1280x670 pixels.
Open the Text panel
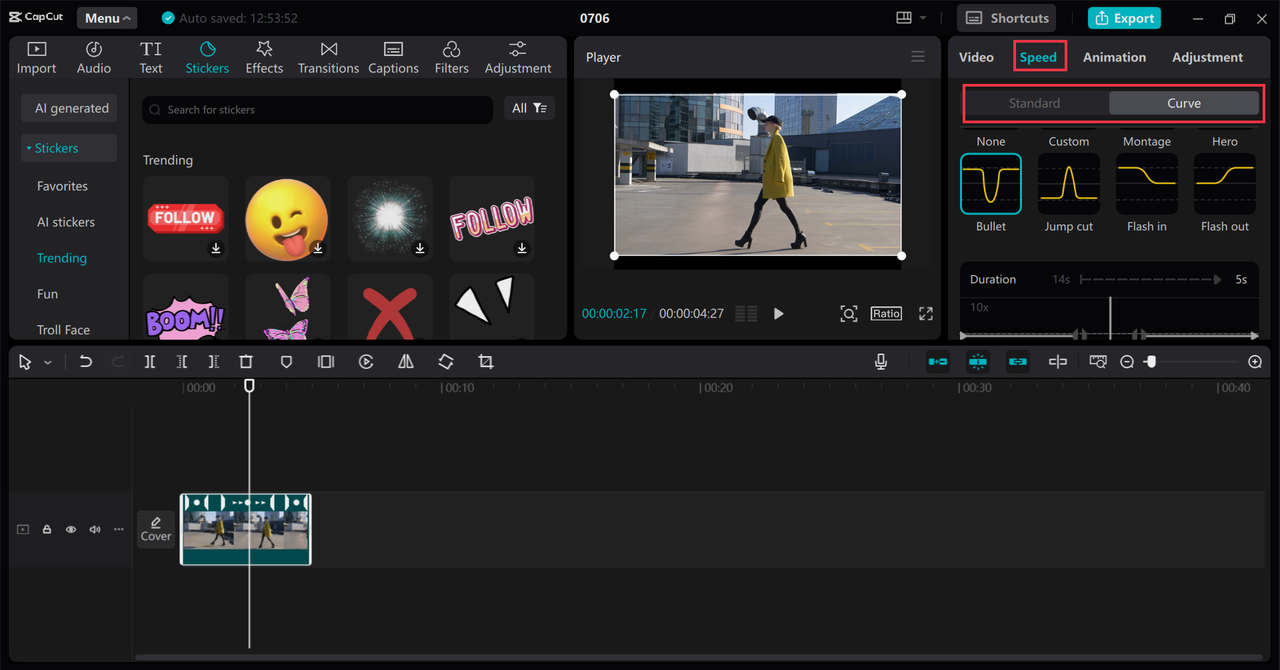(x=151, y=58)
